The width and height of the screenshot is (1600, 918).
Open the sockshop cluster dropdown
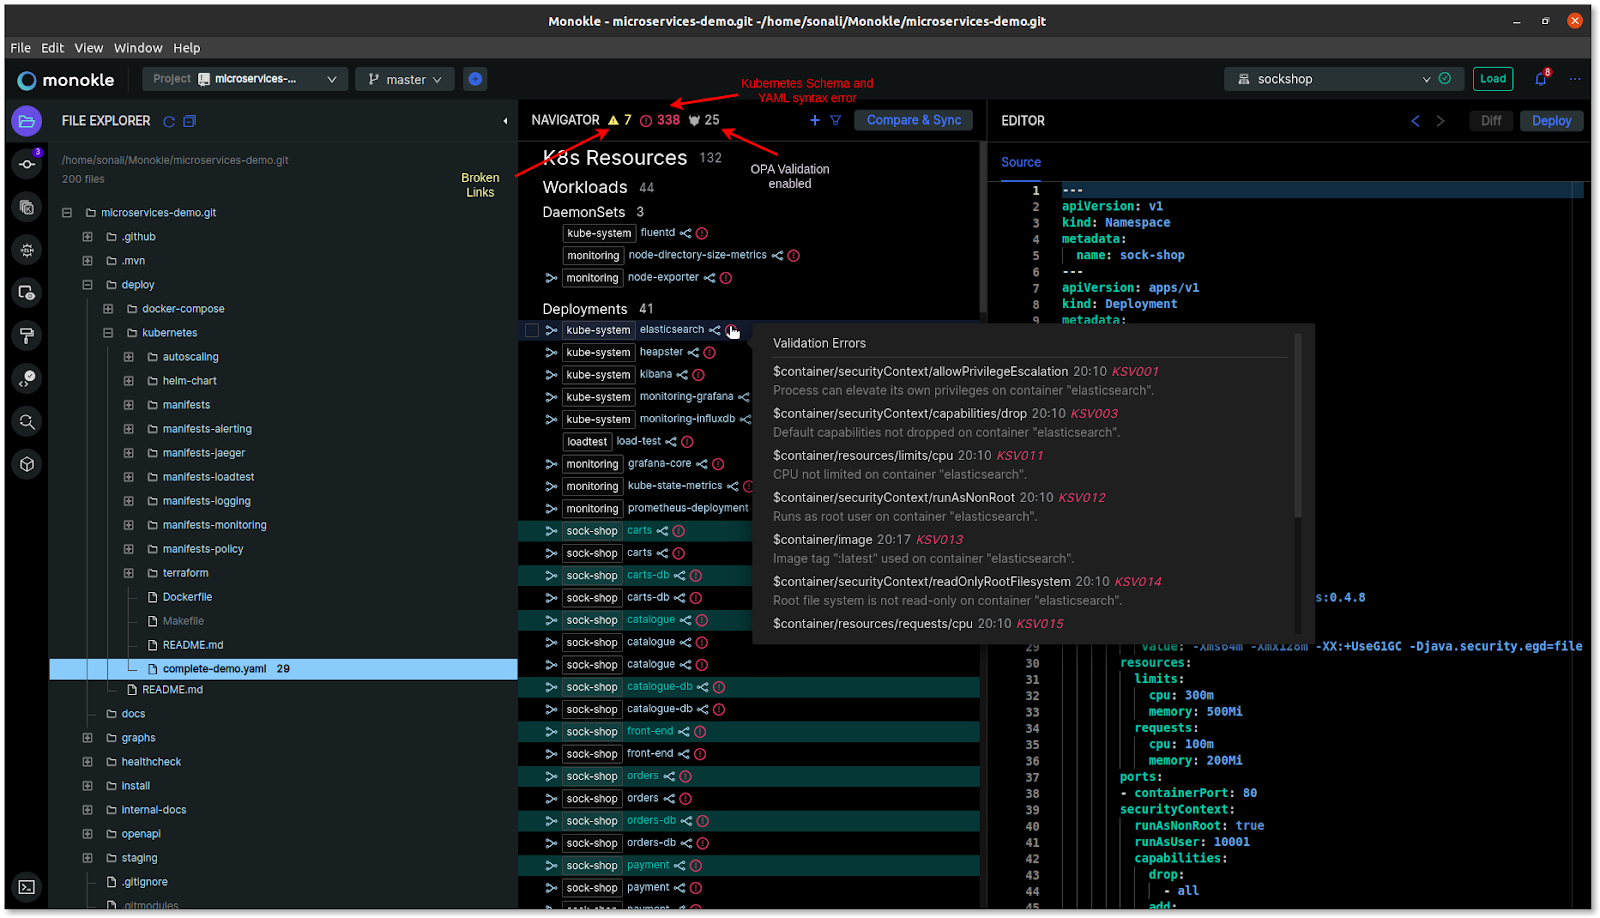1331,79
